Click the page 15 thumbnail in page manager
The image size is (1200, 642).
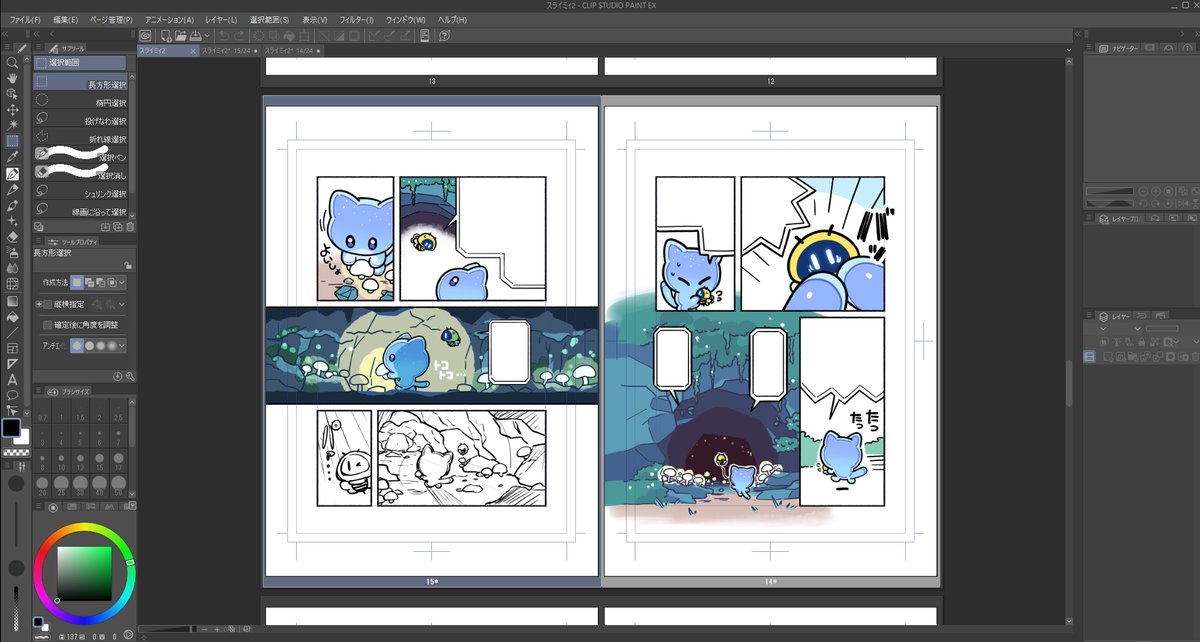(x=432, y=341)
